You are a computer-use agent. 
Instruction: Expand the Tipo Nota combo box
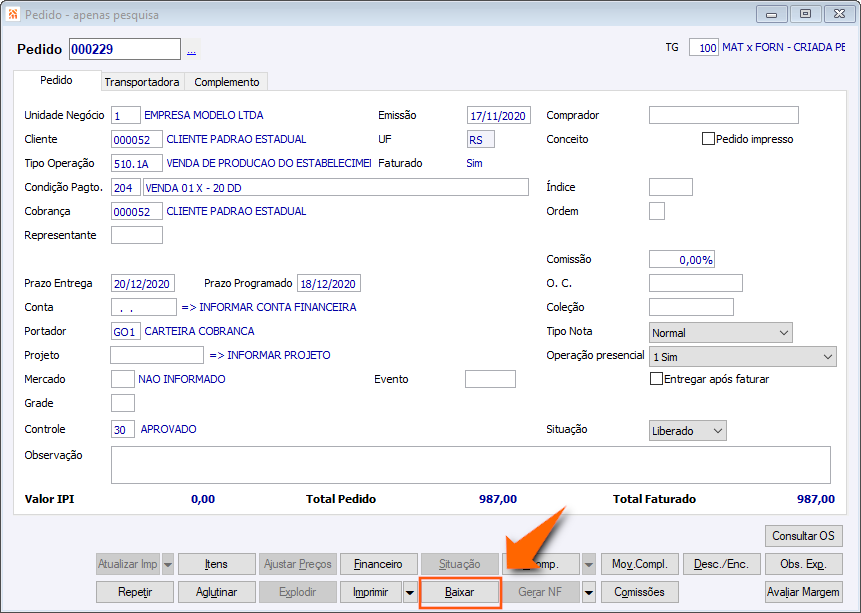pyautogui.click(x=720, y=333)
